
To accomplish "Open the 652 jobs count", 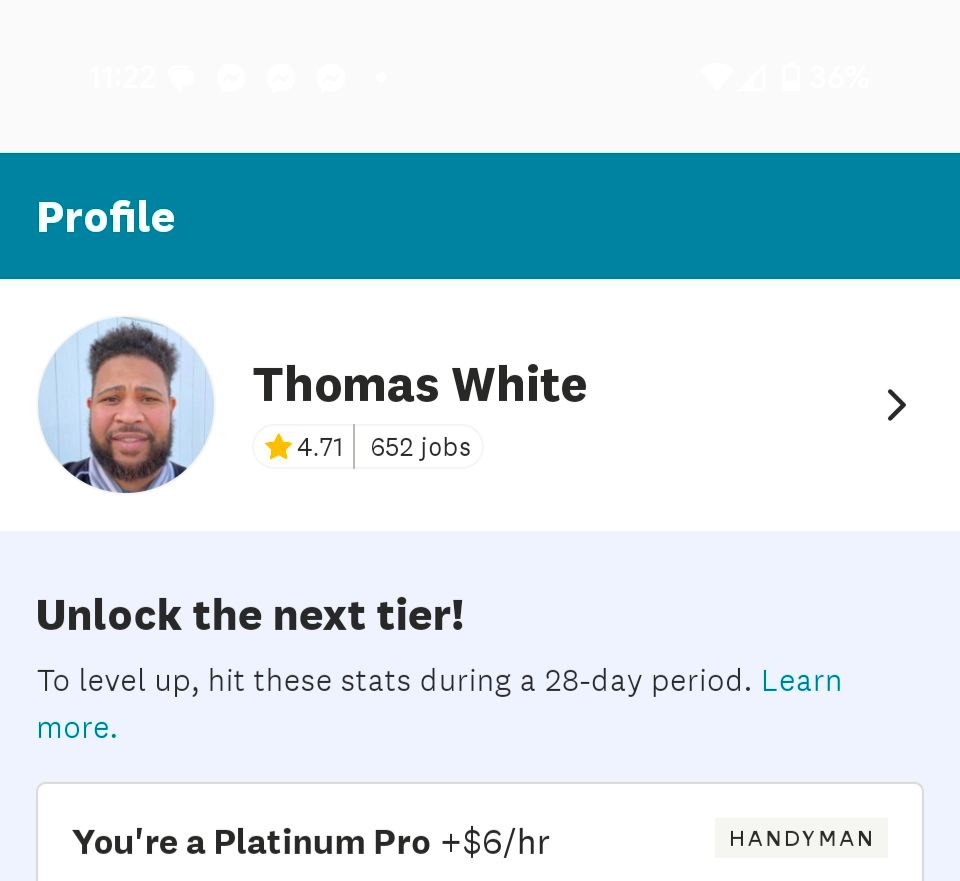I will (421, 448).
